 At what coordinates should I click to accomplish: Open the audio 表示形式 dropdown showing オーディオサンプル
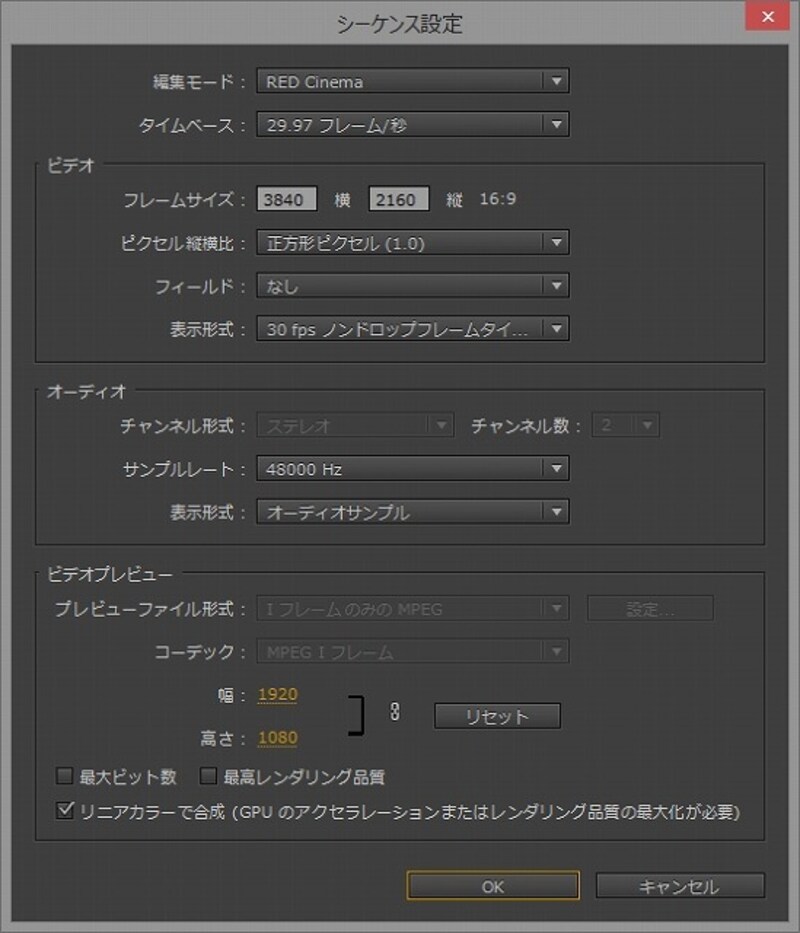(x=412, y=512)
